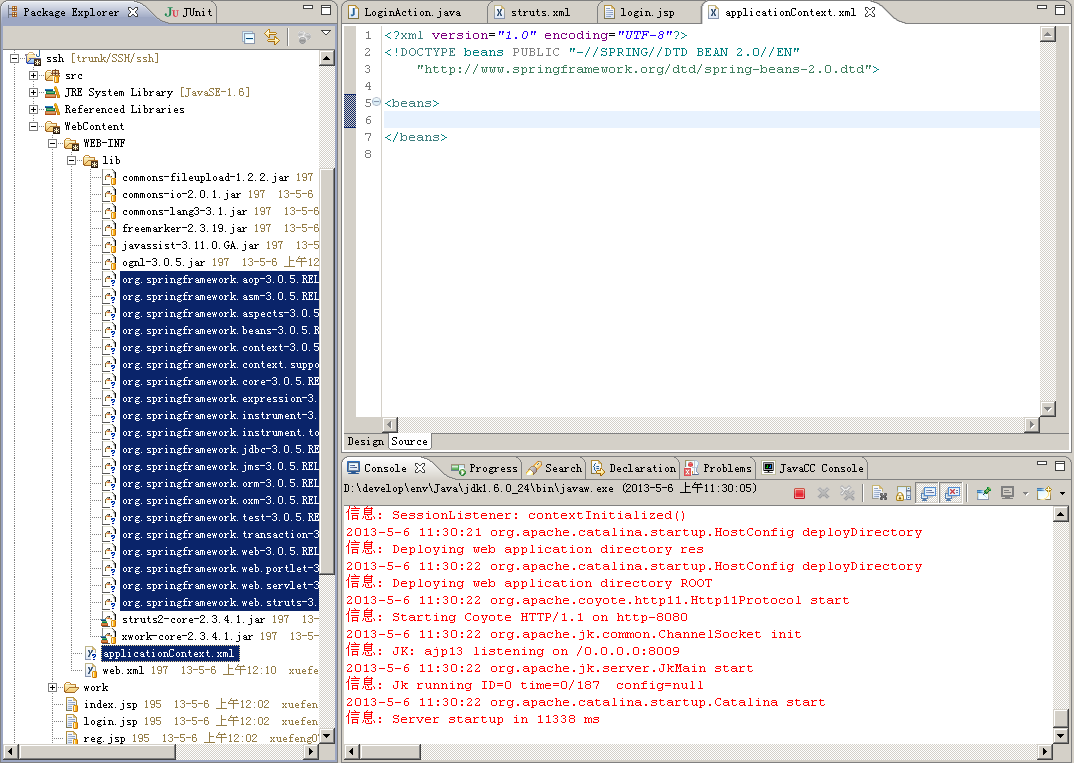Minimize the Console panel
Image resolution: width=1074 pixels, height=763 pixels.
click(x=1042, y=464)
